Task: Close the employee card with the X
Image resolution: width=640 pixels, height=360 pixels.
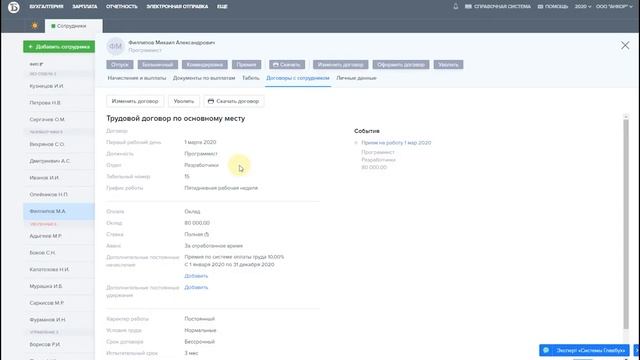Action: [x=625, y=45]
